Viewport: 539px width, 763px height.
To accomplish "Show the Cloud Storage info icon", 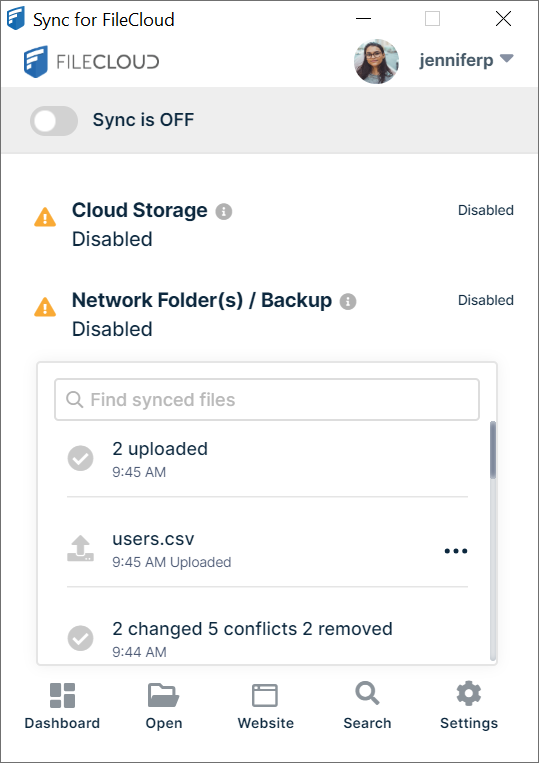I will click(x=224, y=212).
